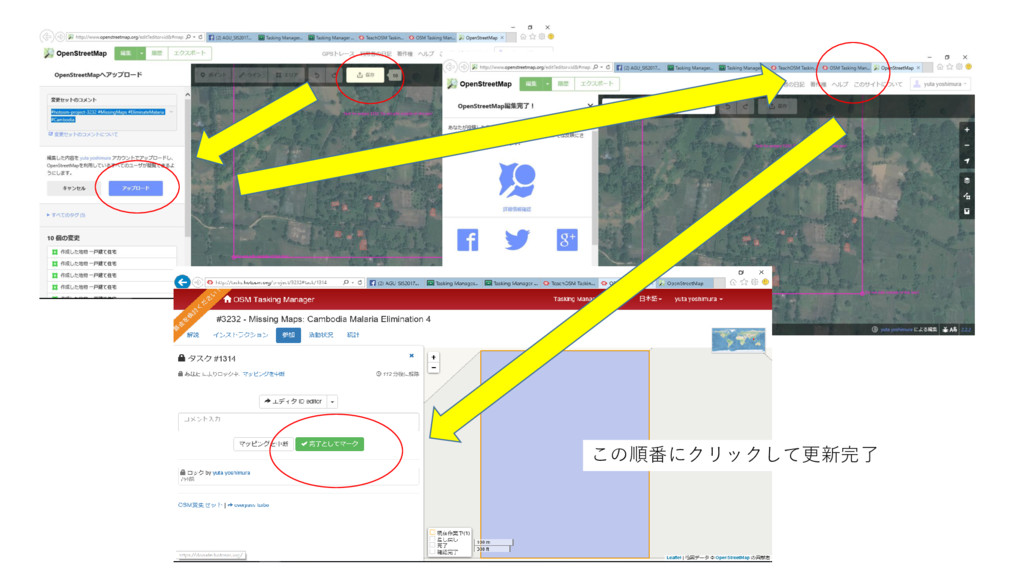This screenshot has width=1024, height=576.
Task: Click the magnifier-on-map changeset icon in right OSM window
Action: [x=517, y=180]
